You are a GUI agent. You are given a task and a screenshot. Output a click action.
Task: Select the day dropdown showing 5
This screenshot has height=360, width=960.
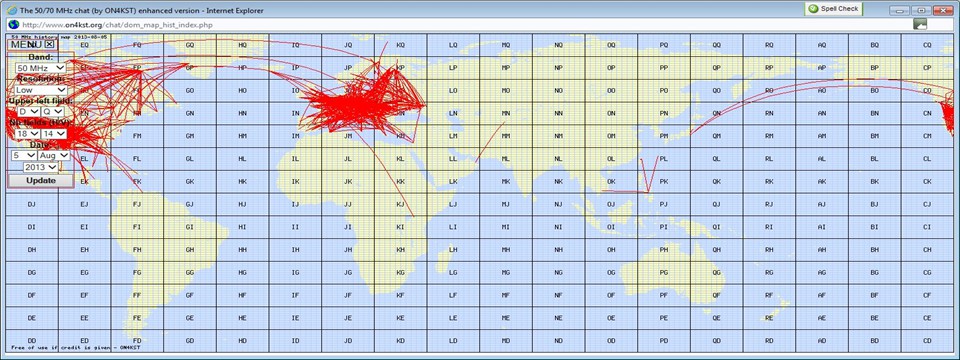[24, 156]
